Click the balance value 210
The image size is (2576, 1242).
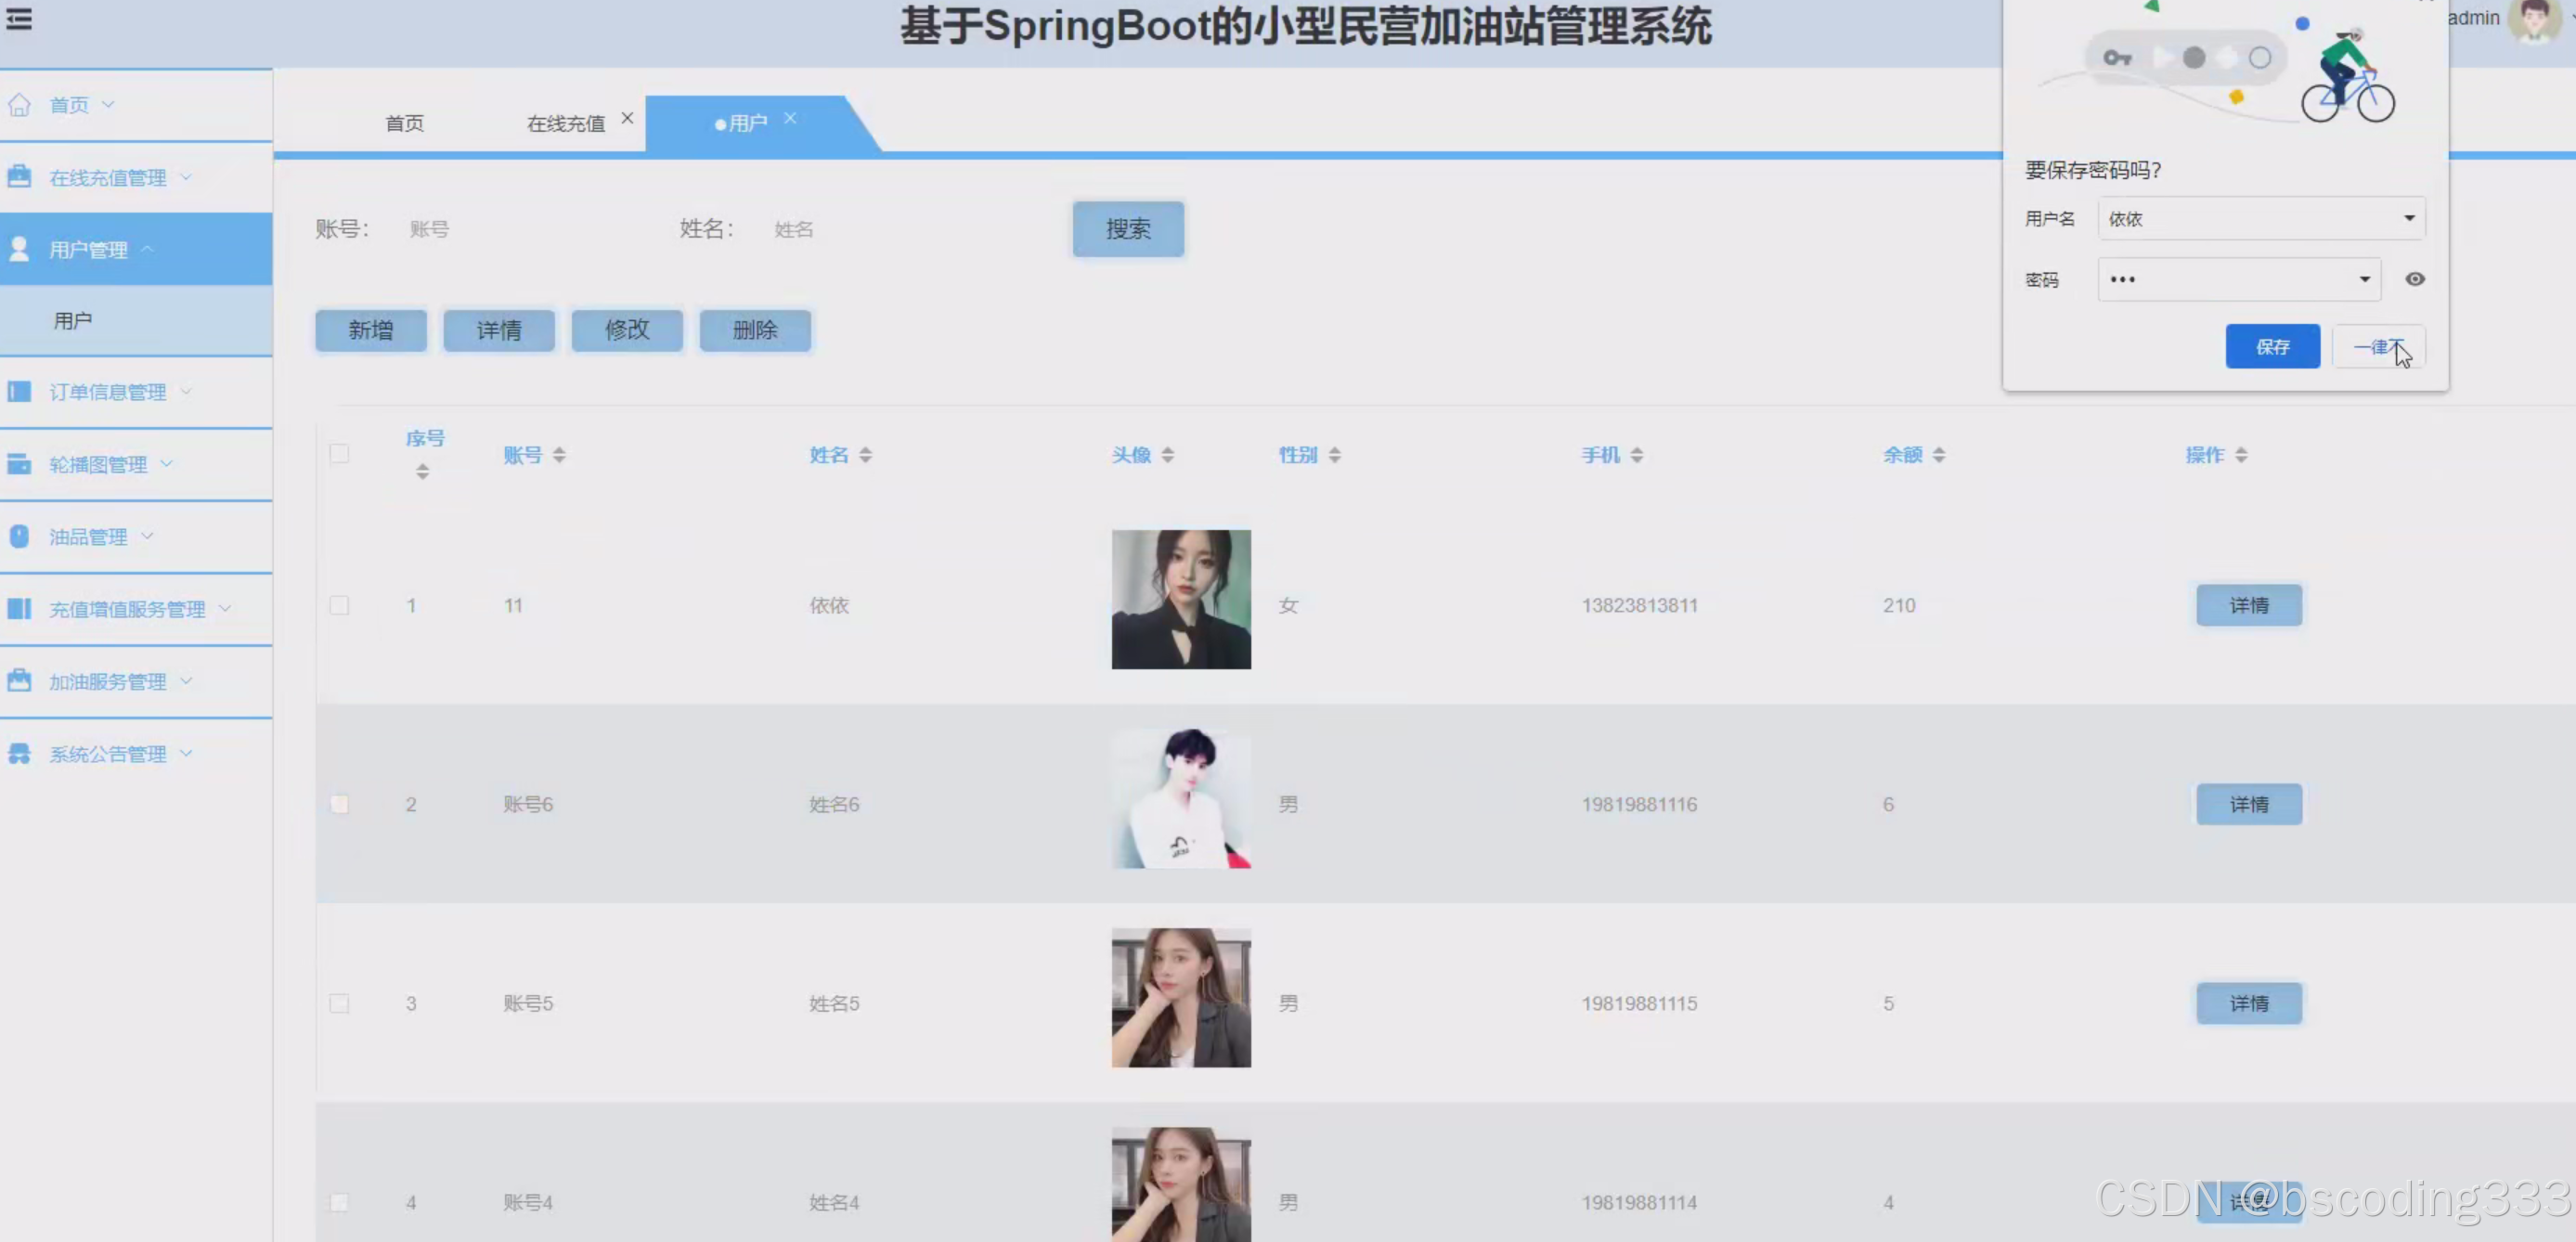coord(1899,605)
